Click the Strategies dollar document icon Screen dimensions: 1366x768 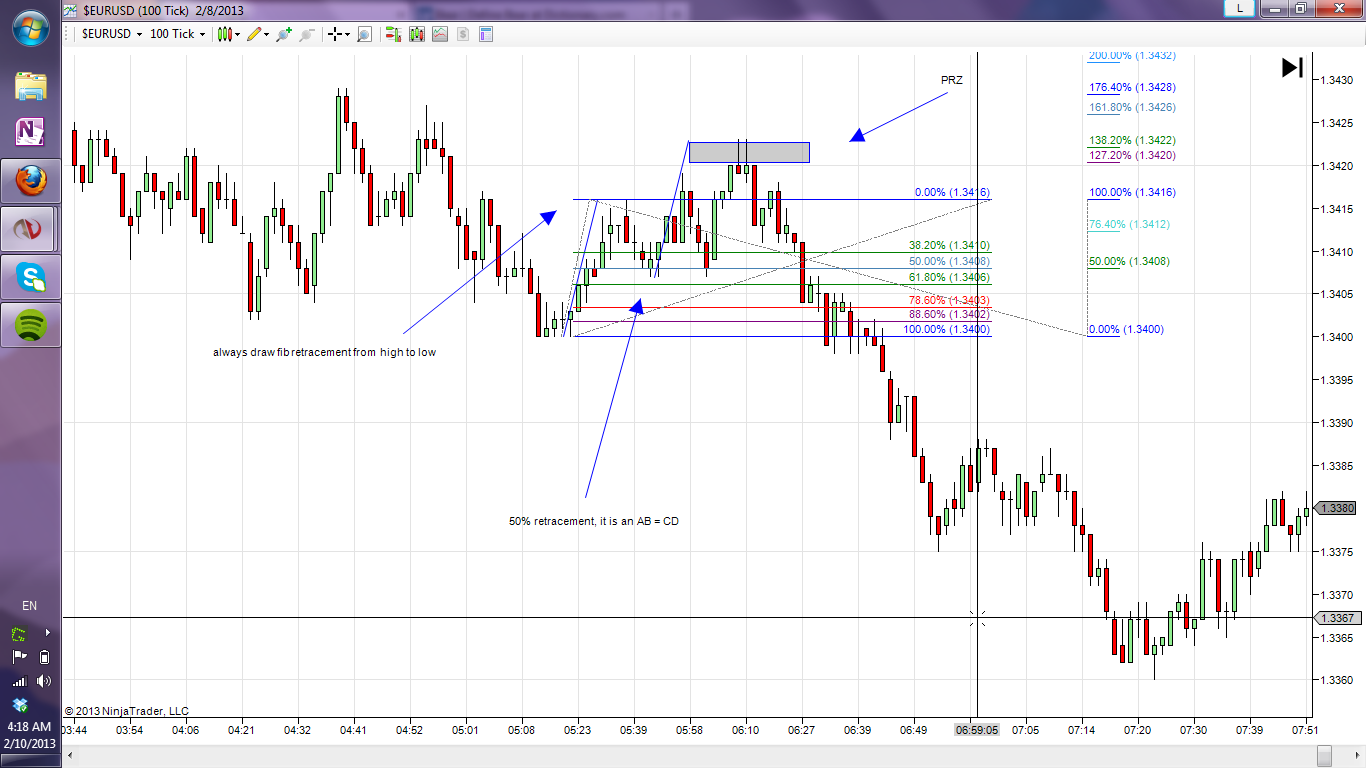click(x=463, y=34)
